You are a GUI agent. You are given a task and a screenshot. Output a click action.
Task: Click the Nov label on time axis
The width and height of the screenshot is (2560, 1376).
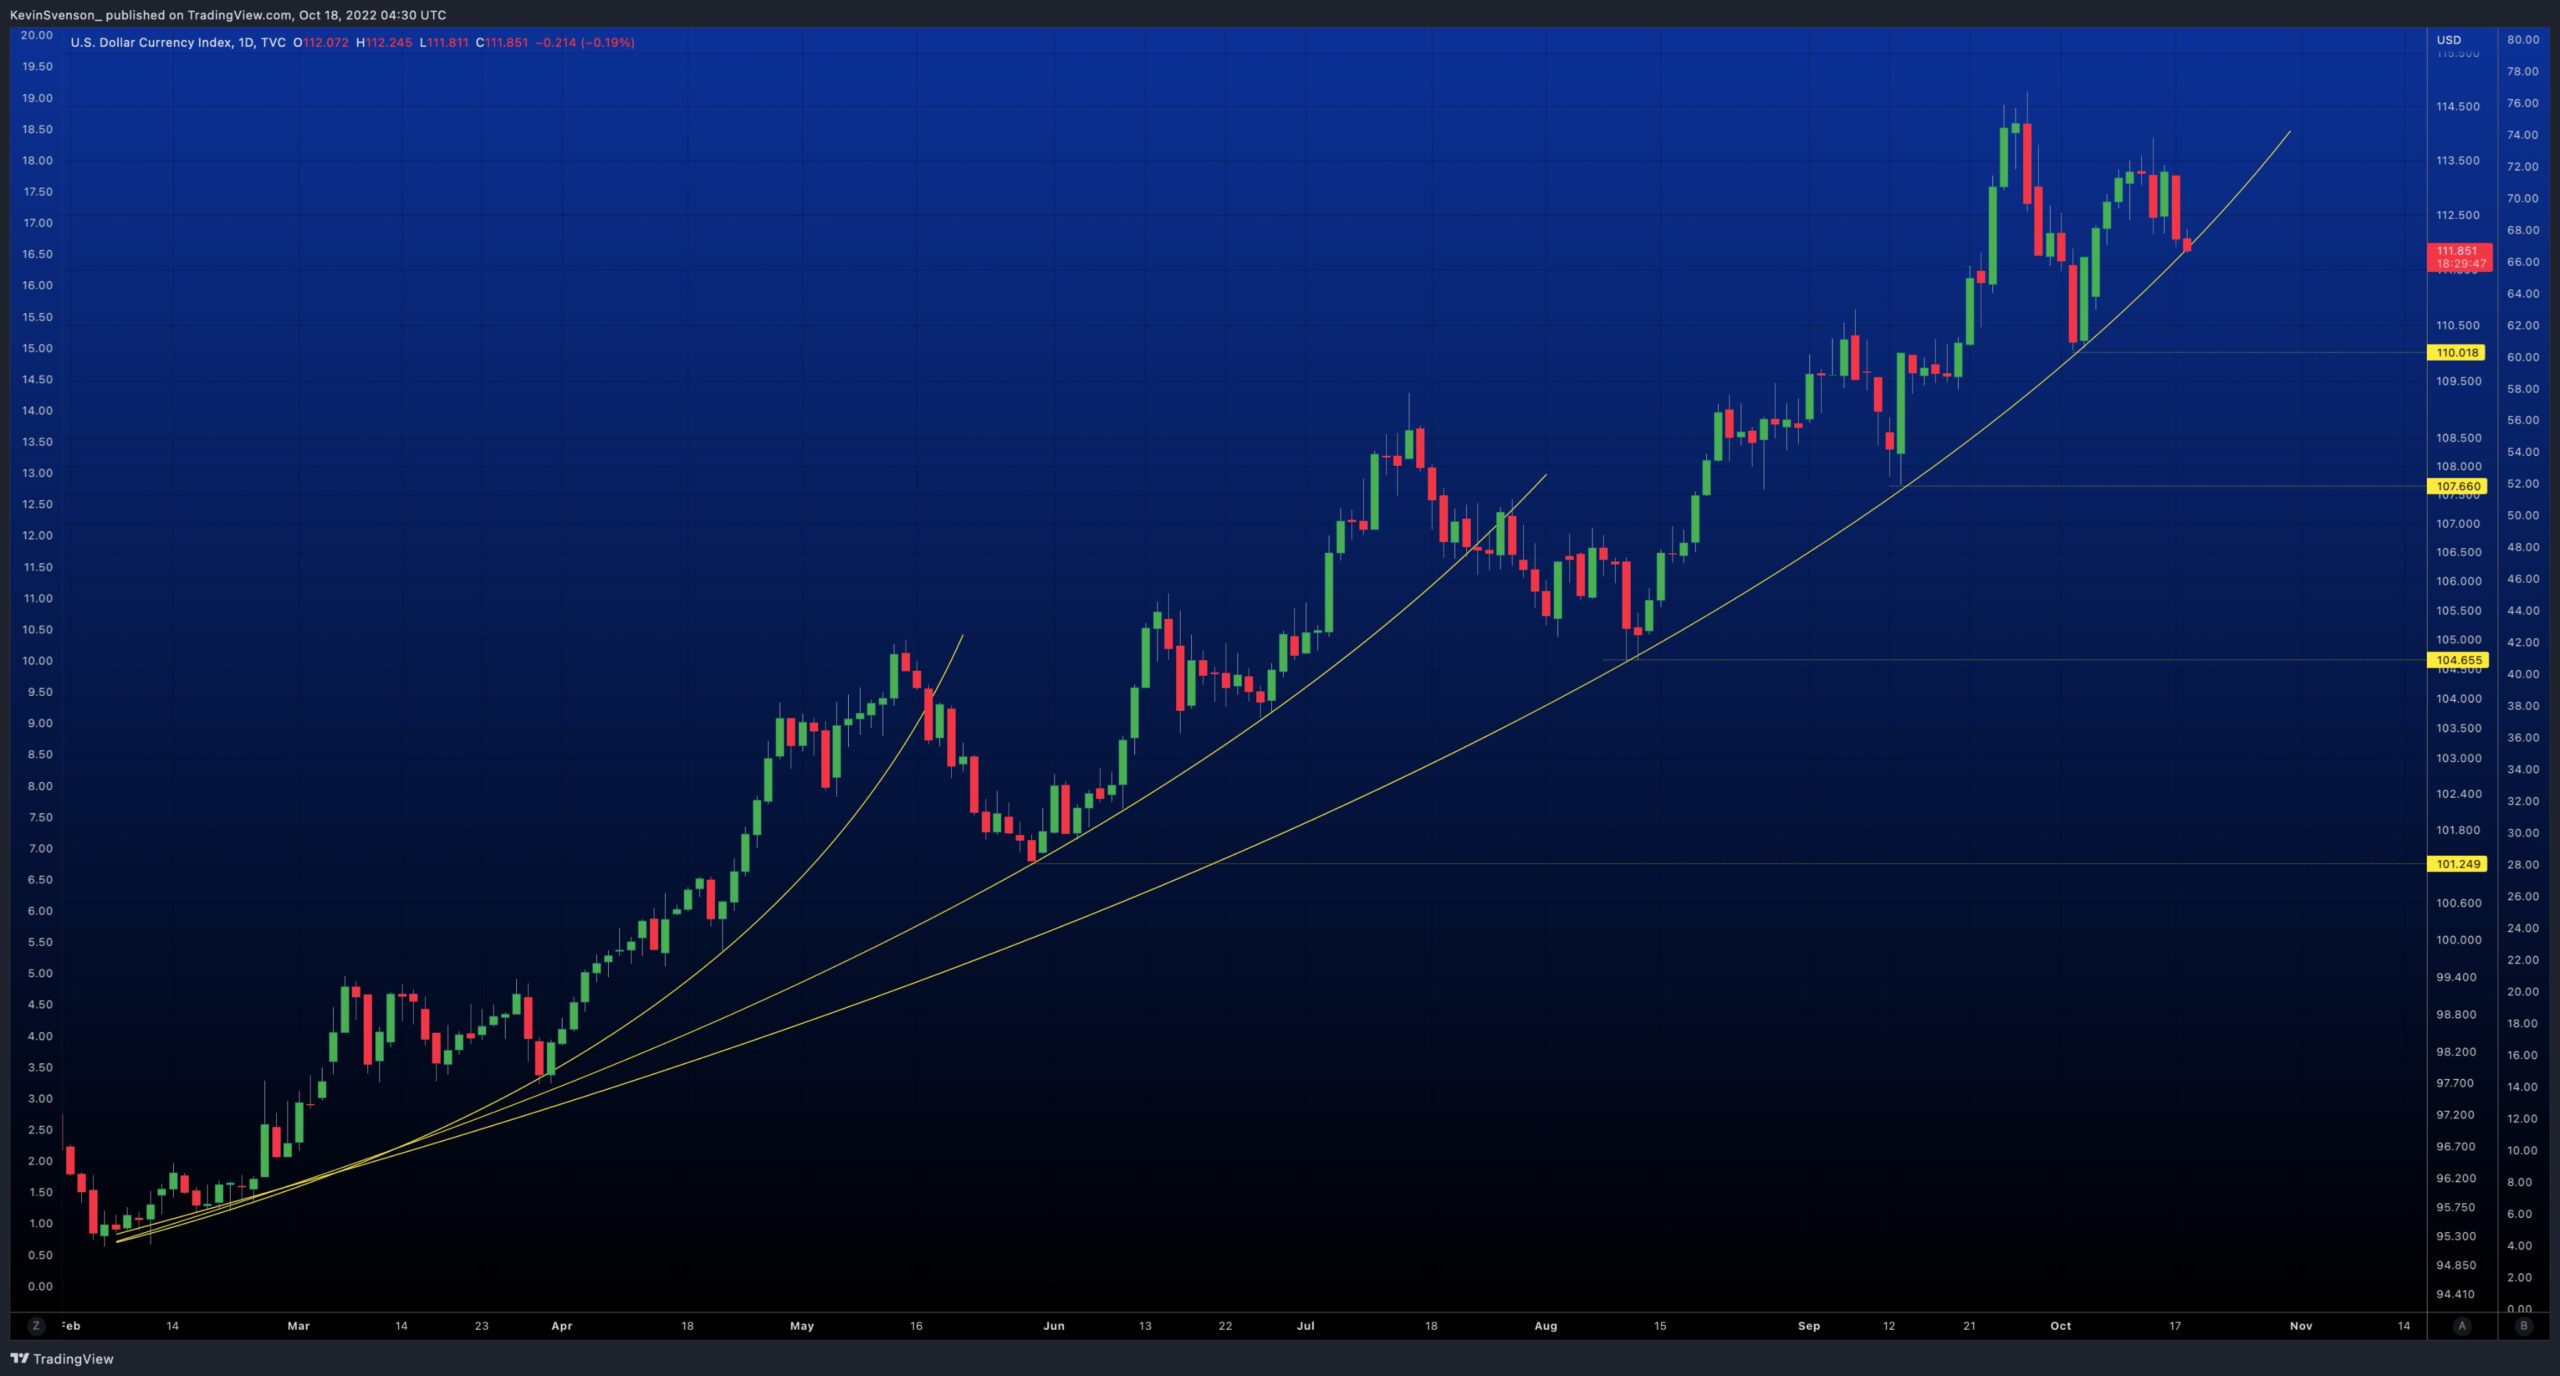click(x=2301, y=1326)
